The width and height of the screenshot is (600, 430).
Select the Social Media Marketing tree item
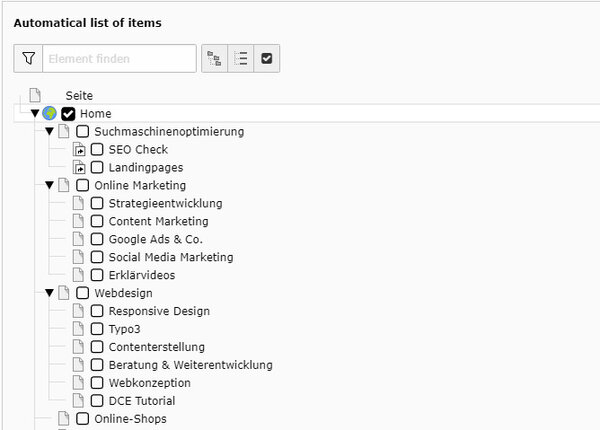(171, 257)
